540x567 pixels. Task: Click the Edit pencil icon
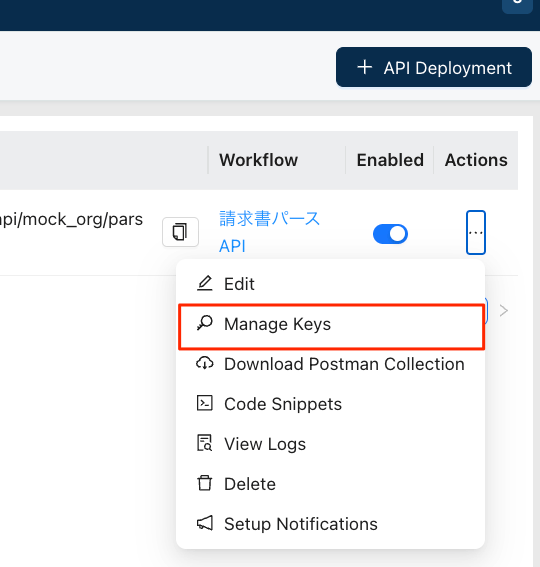pyautogui.click(x=205, y=283)
